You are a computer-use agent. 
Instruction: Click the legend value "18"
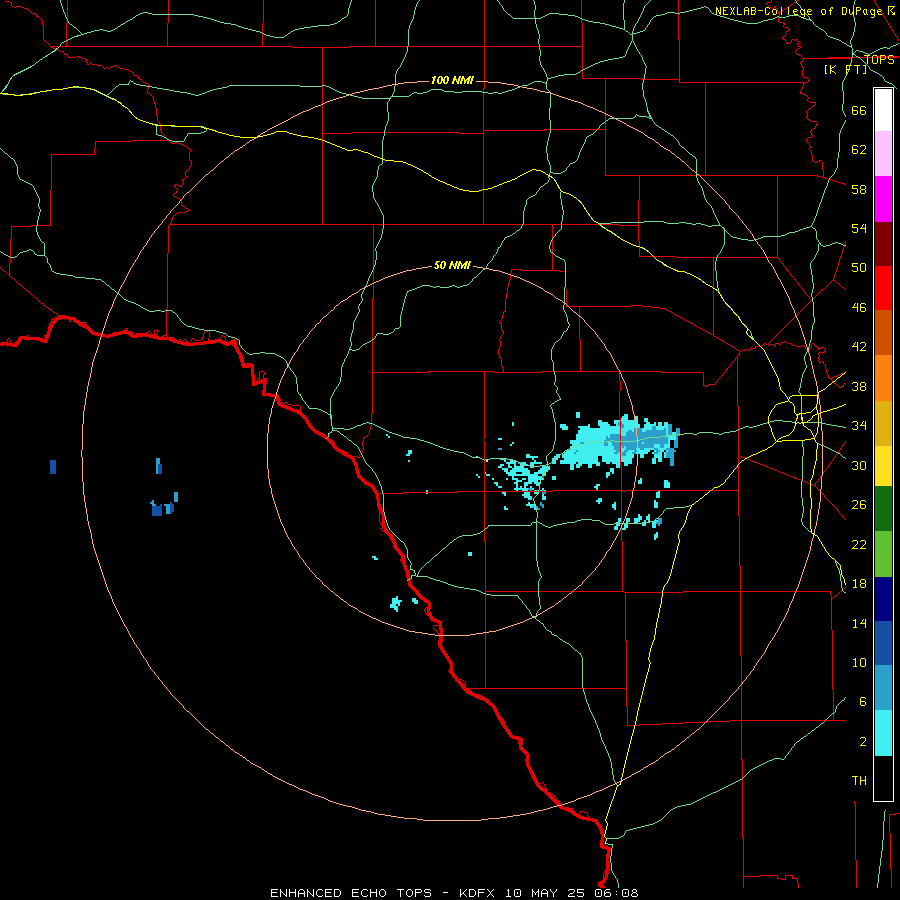859,584
